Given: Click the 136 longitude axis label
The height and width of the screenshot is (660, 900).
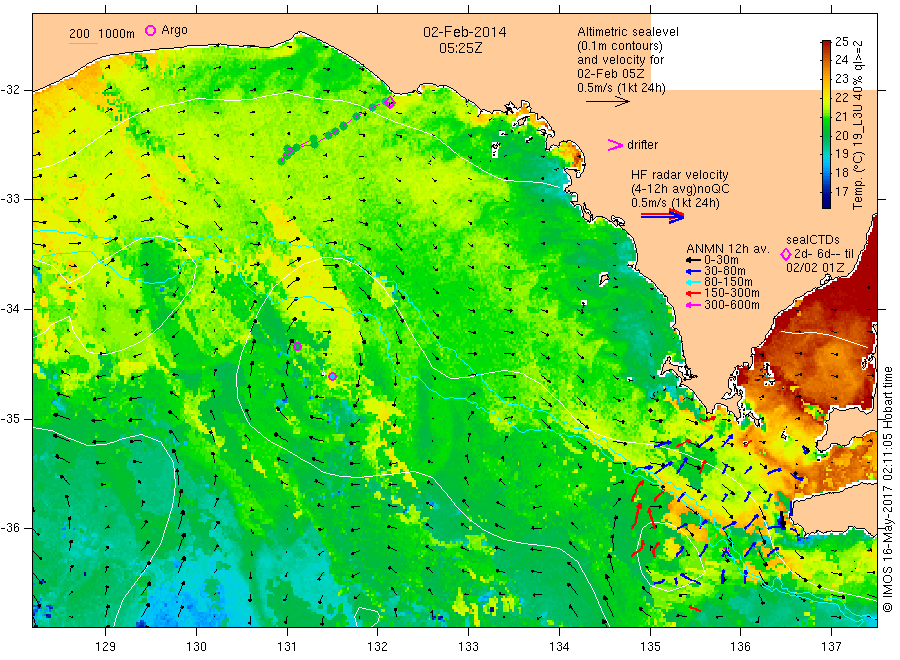Looking at the screenshot, I should (740, 647).
